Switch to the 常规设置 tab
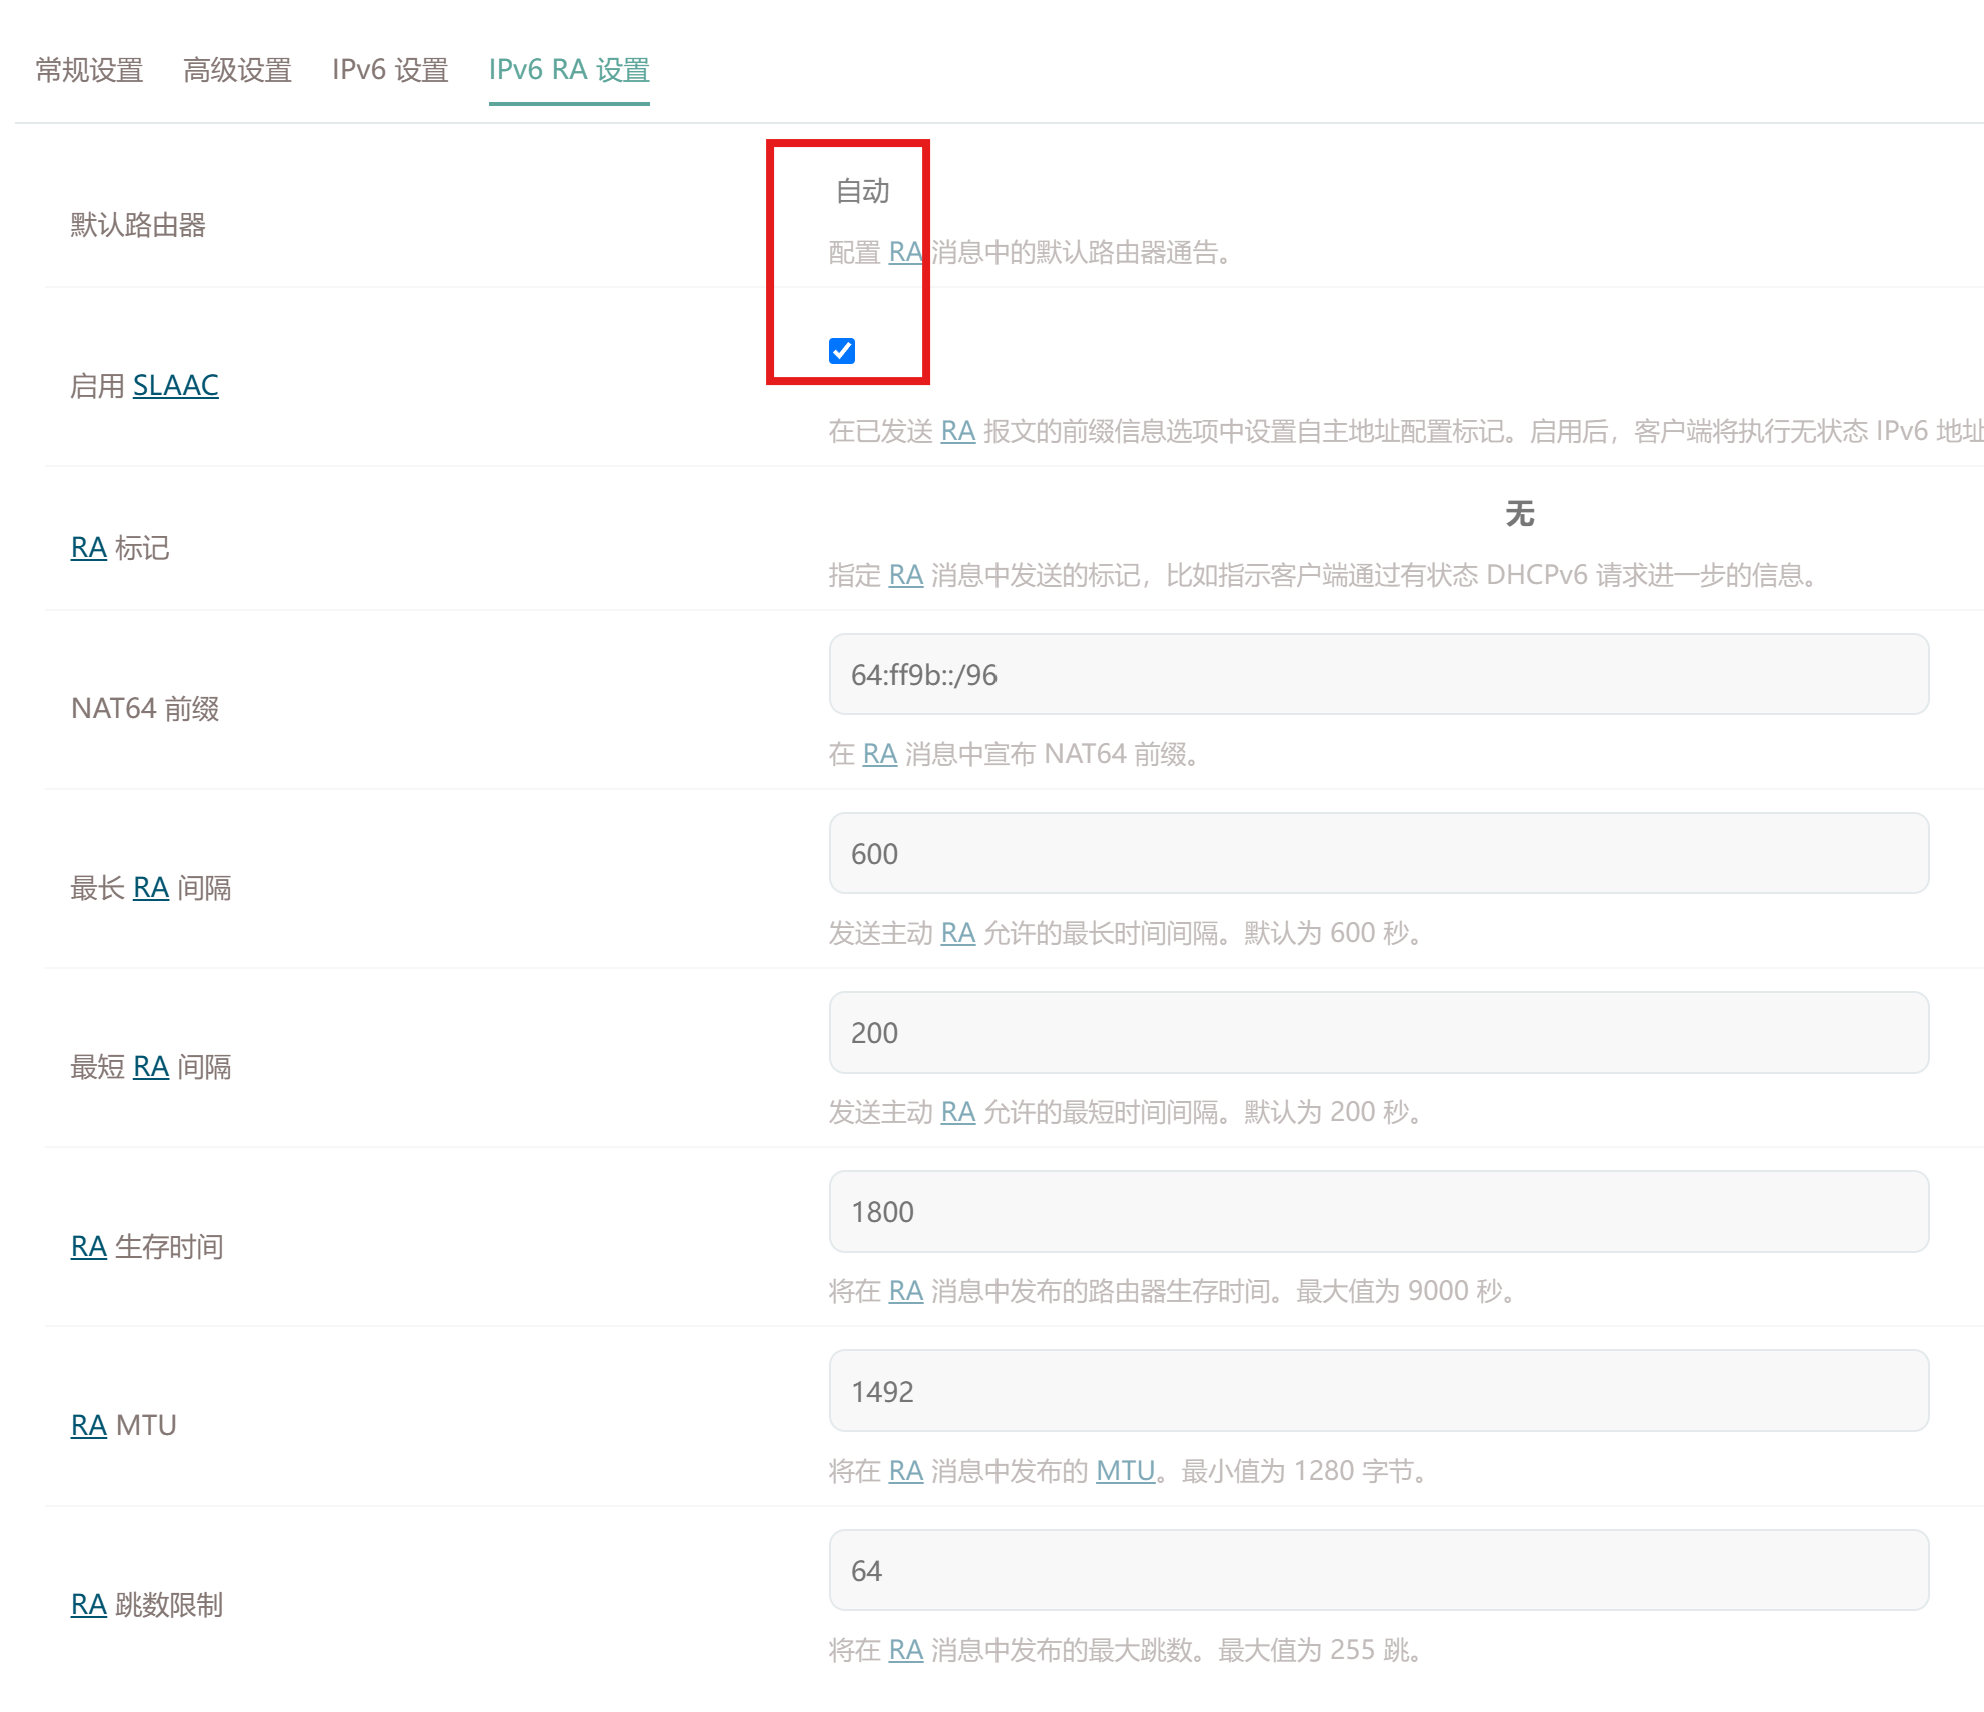 (x=89, y=70)
